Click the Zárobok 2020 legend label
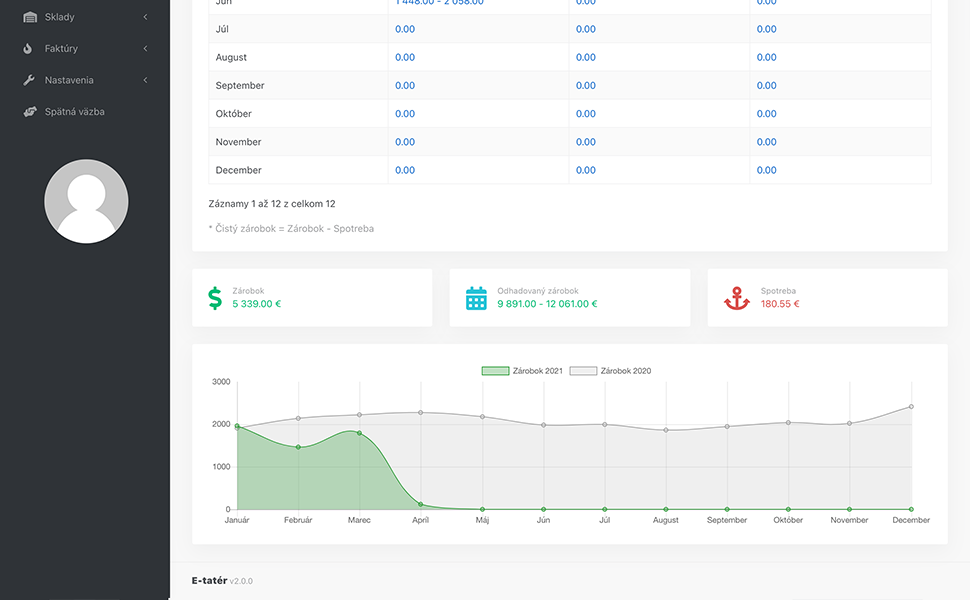This screenshot has height=600, width=970. [x=625, y=371]
